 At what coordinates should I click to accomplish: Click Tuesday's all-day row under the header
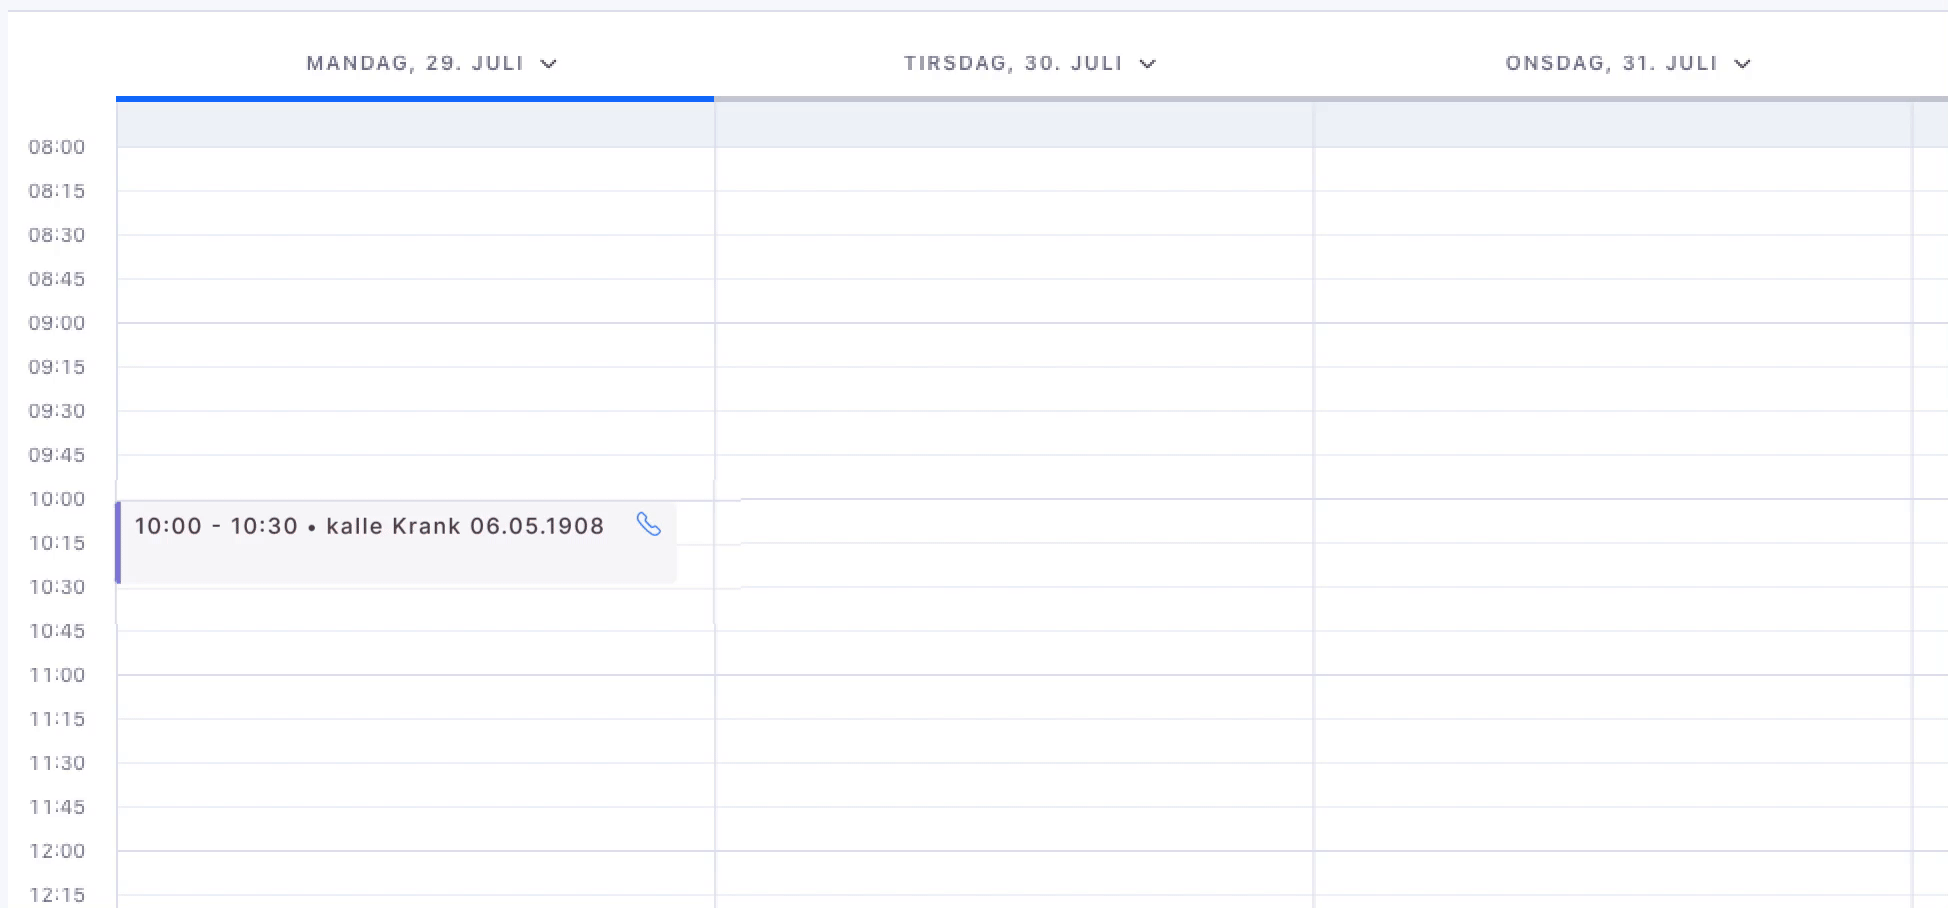[x=1013, y=125]
